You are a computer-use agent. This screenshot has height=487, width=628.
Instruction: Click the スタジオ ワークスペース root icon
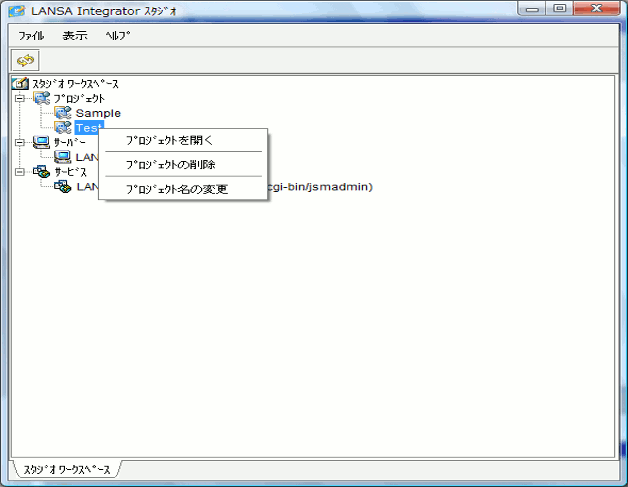point(20,83)
